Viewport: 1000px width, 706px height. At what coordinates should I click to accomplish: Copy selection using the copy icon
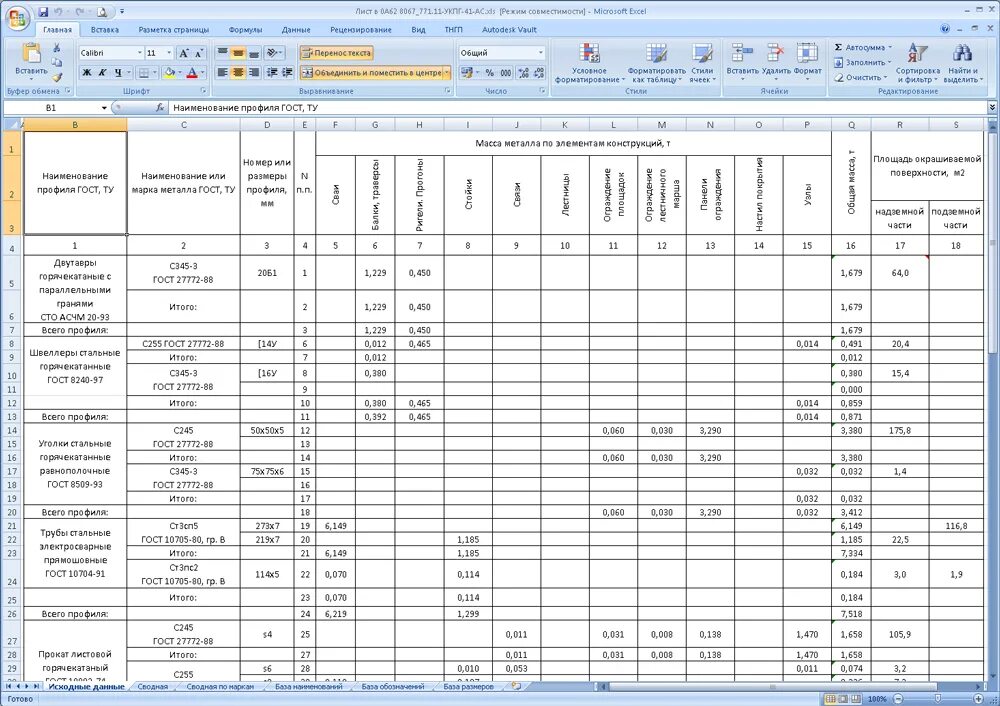click(x=57, y=63)
